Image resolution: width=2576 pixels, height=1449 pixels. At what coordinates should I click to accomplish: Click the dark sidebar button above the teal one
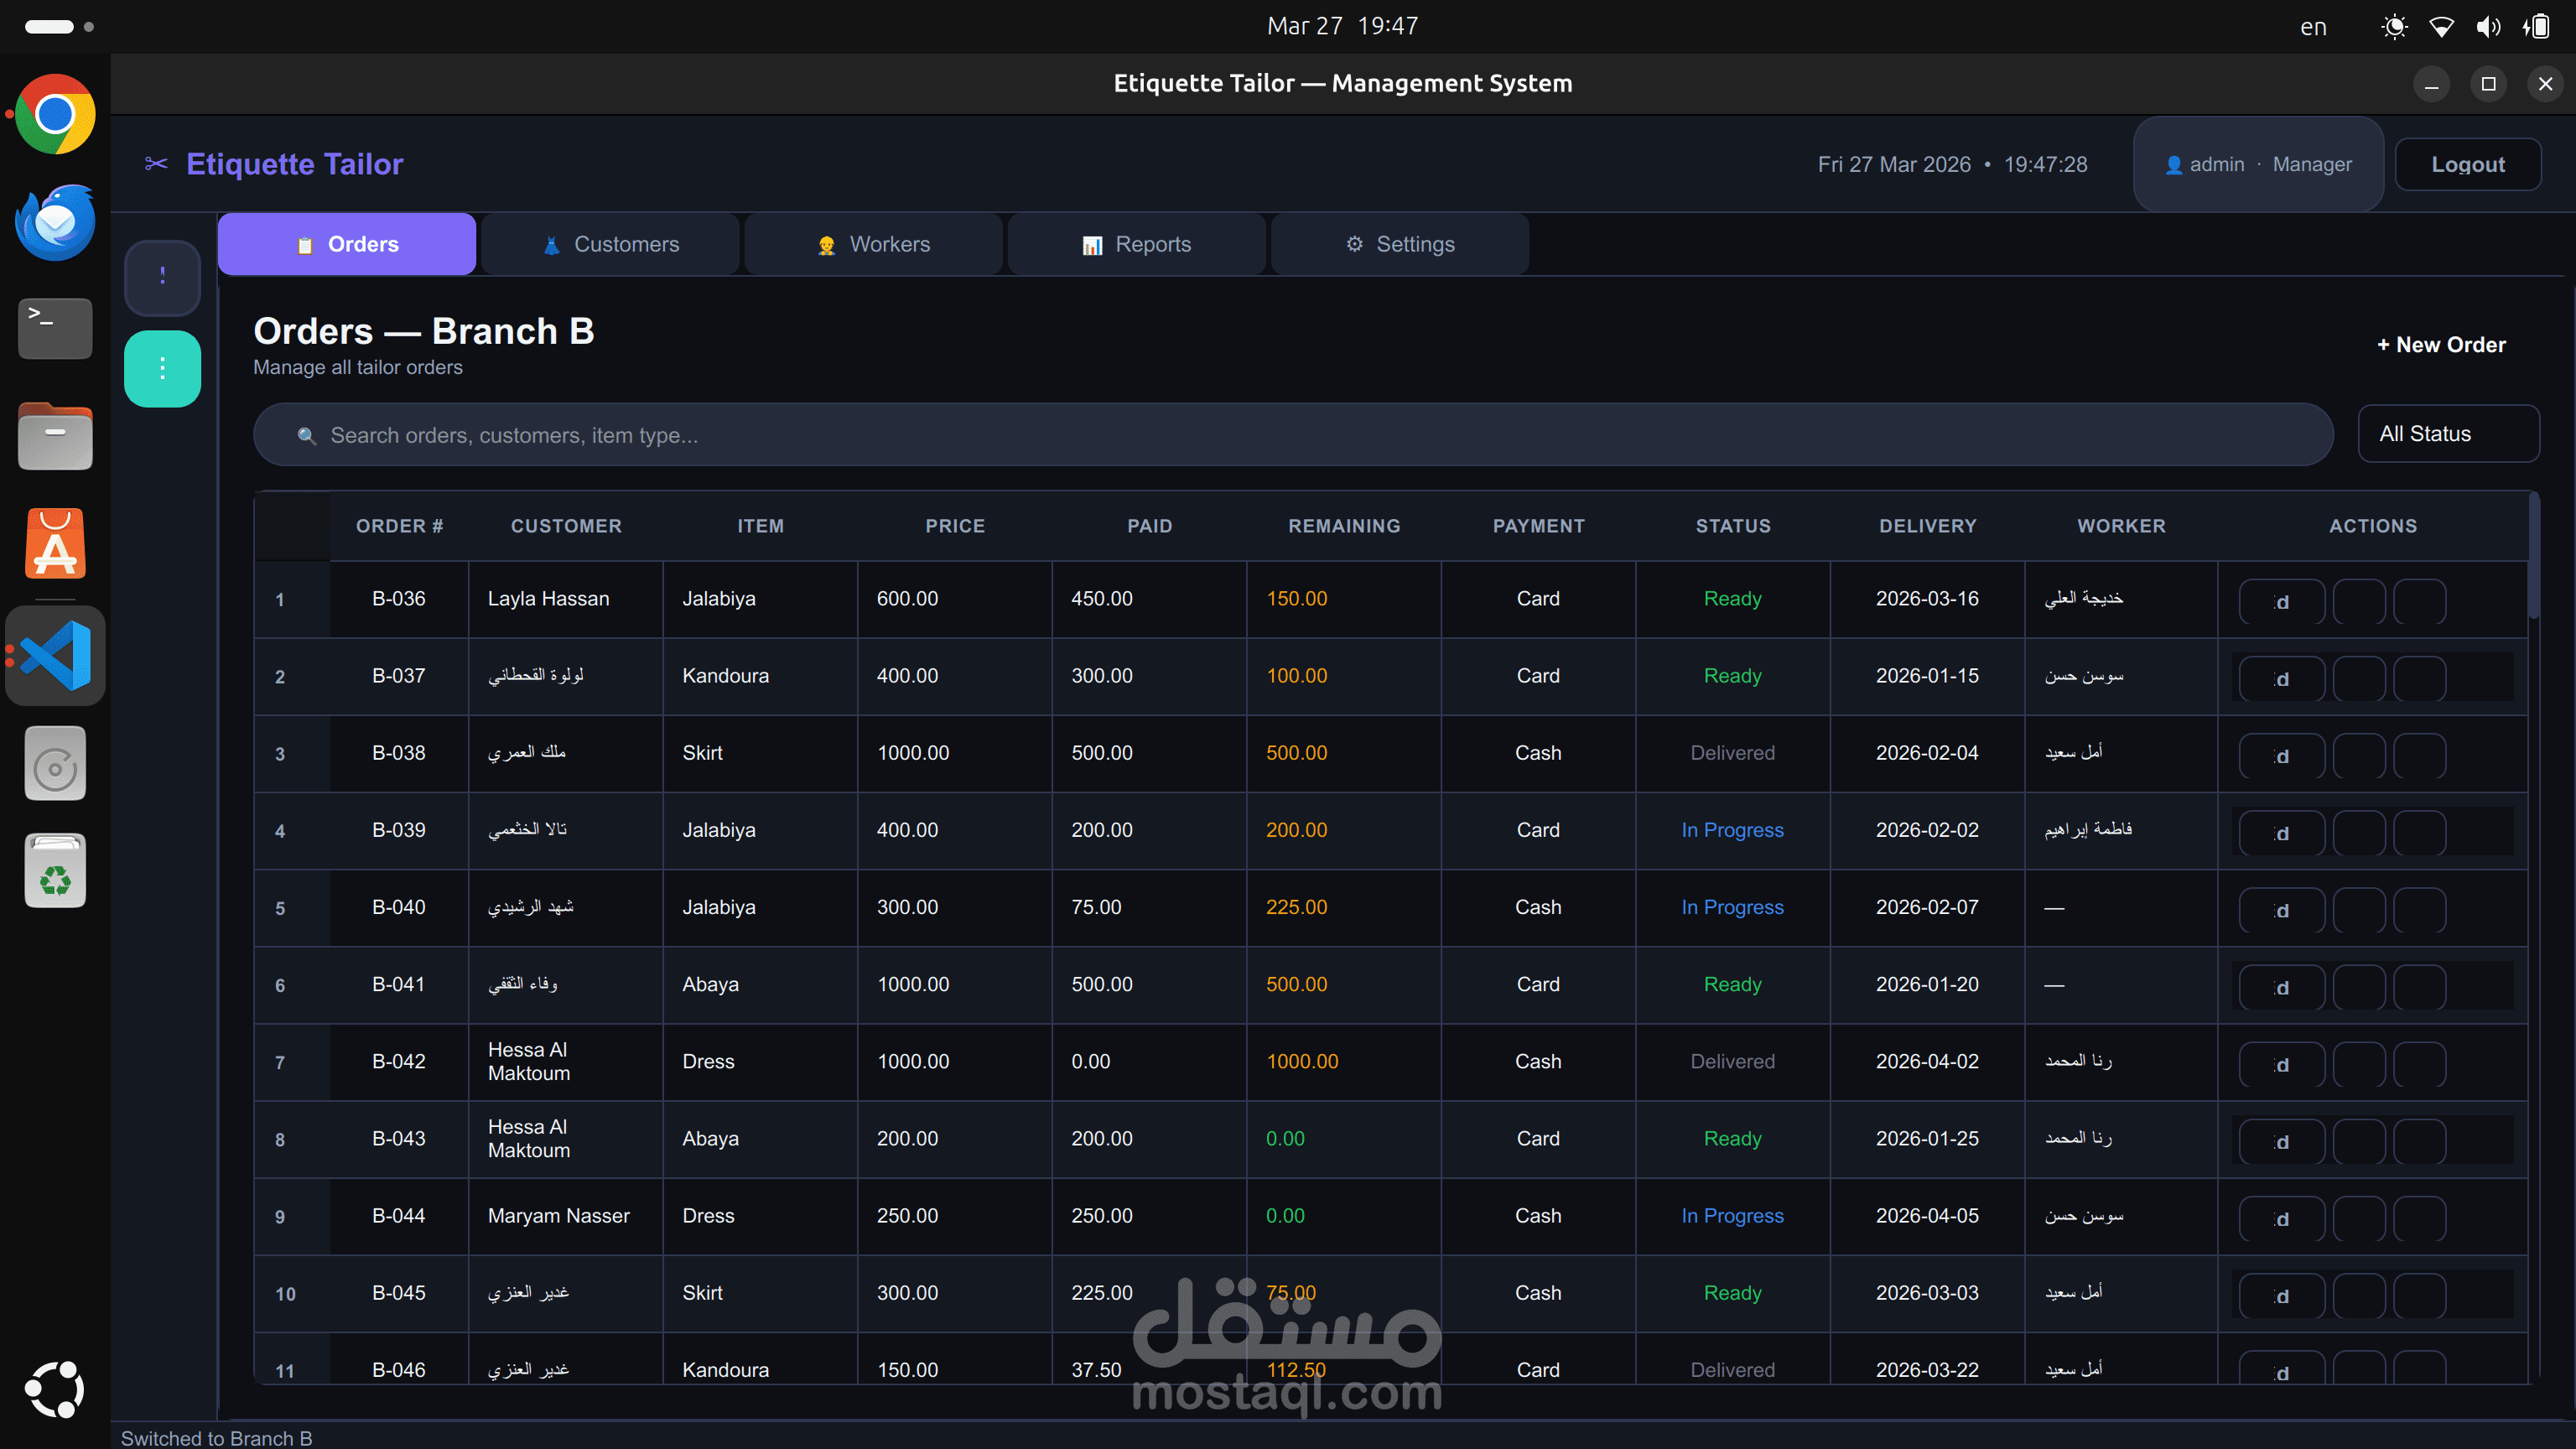click(x=162, y=277)
